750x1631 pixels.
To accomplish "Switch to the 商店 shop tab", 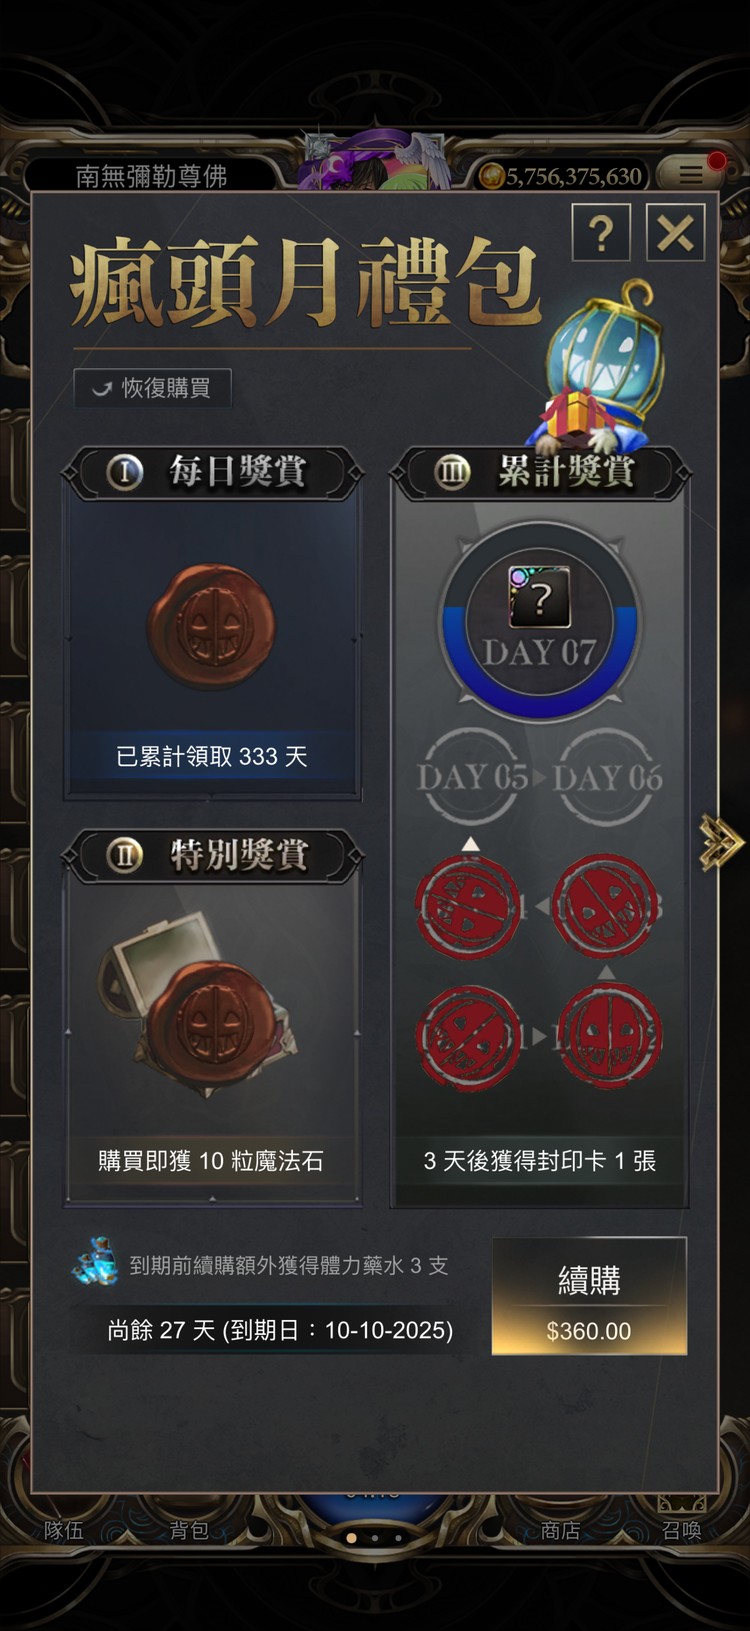I will coord(560,1530).
